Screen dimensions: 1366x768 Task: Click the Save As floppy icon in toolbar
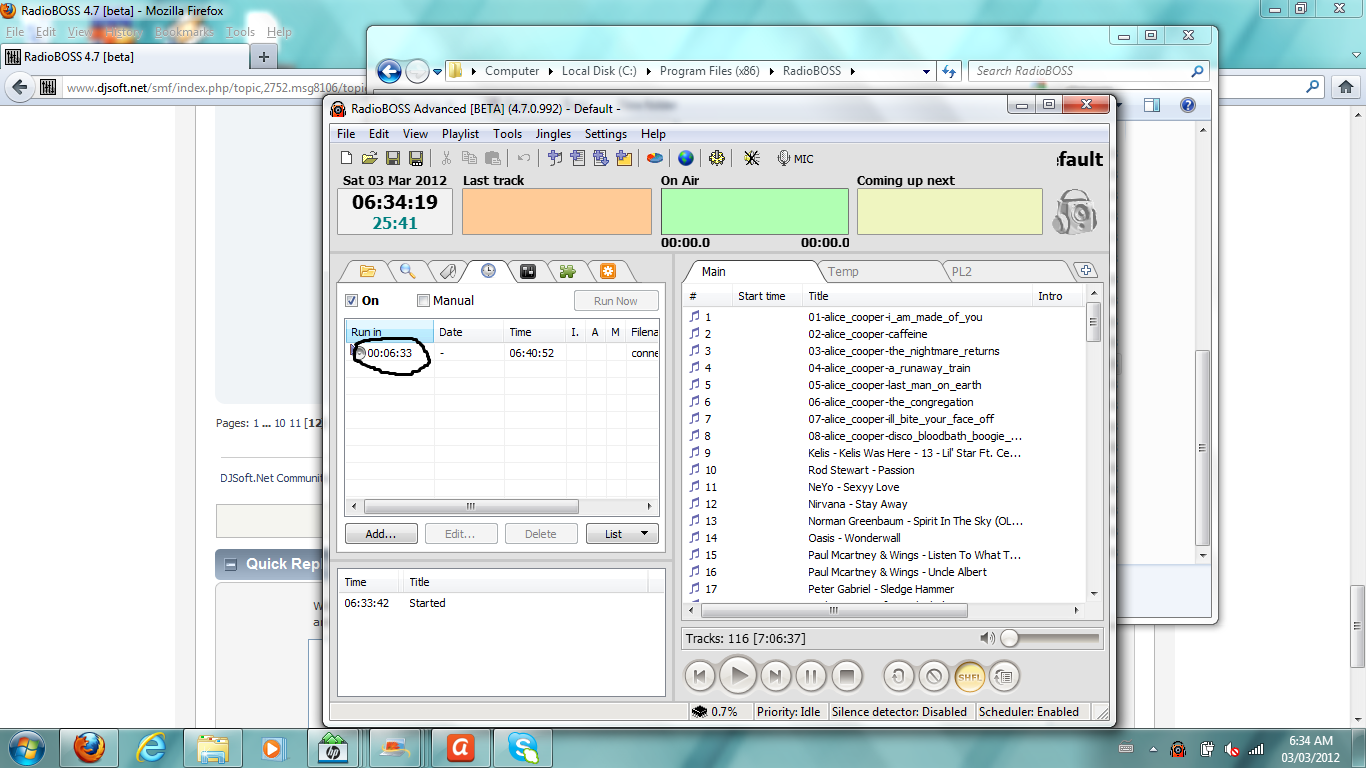[x=416, y=158]
